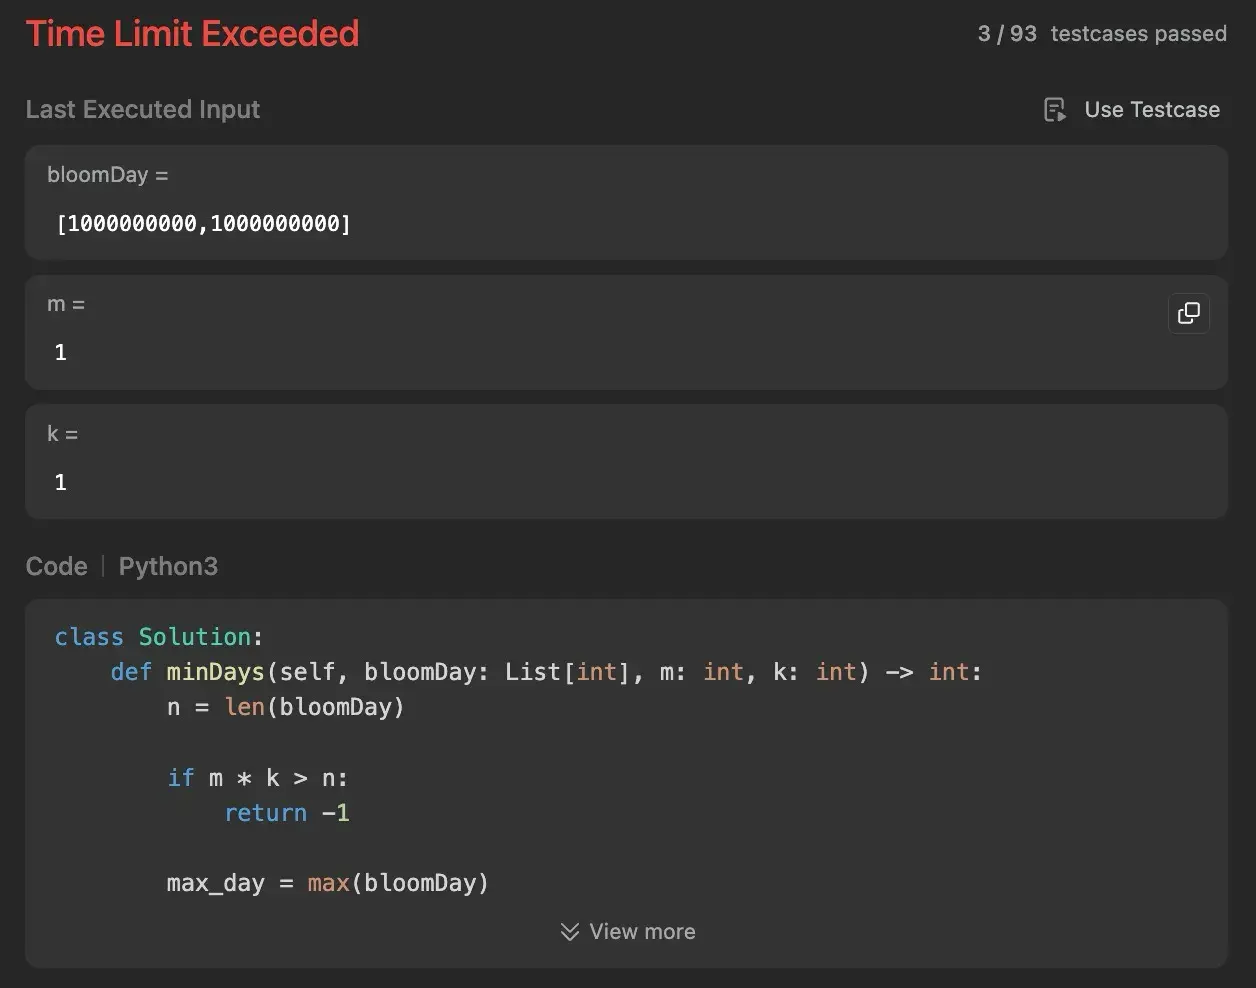Select the m value field showing 1
Viewport: 1256px width, 988px height.
(x=60, y=352)
